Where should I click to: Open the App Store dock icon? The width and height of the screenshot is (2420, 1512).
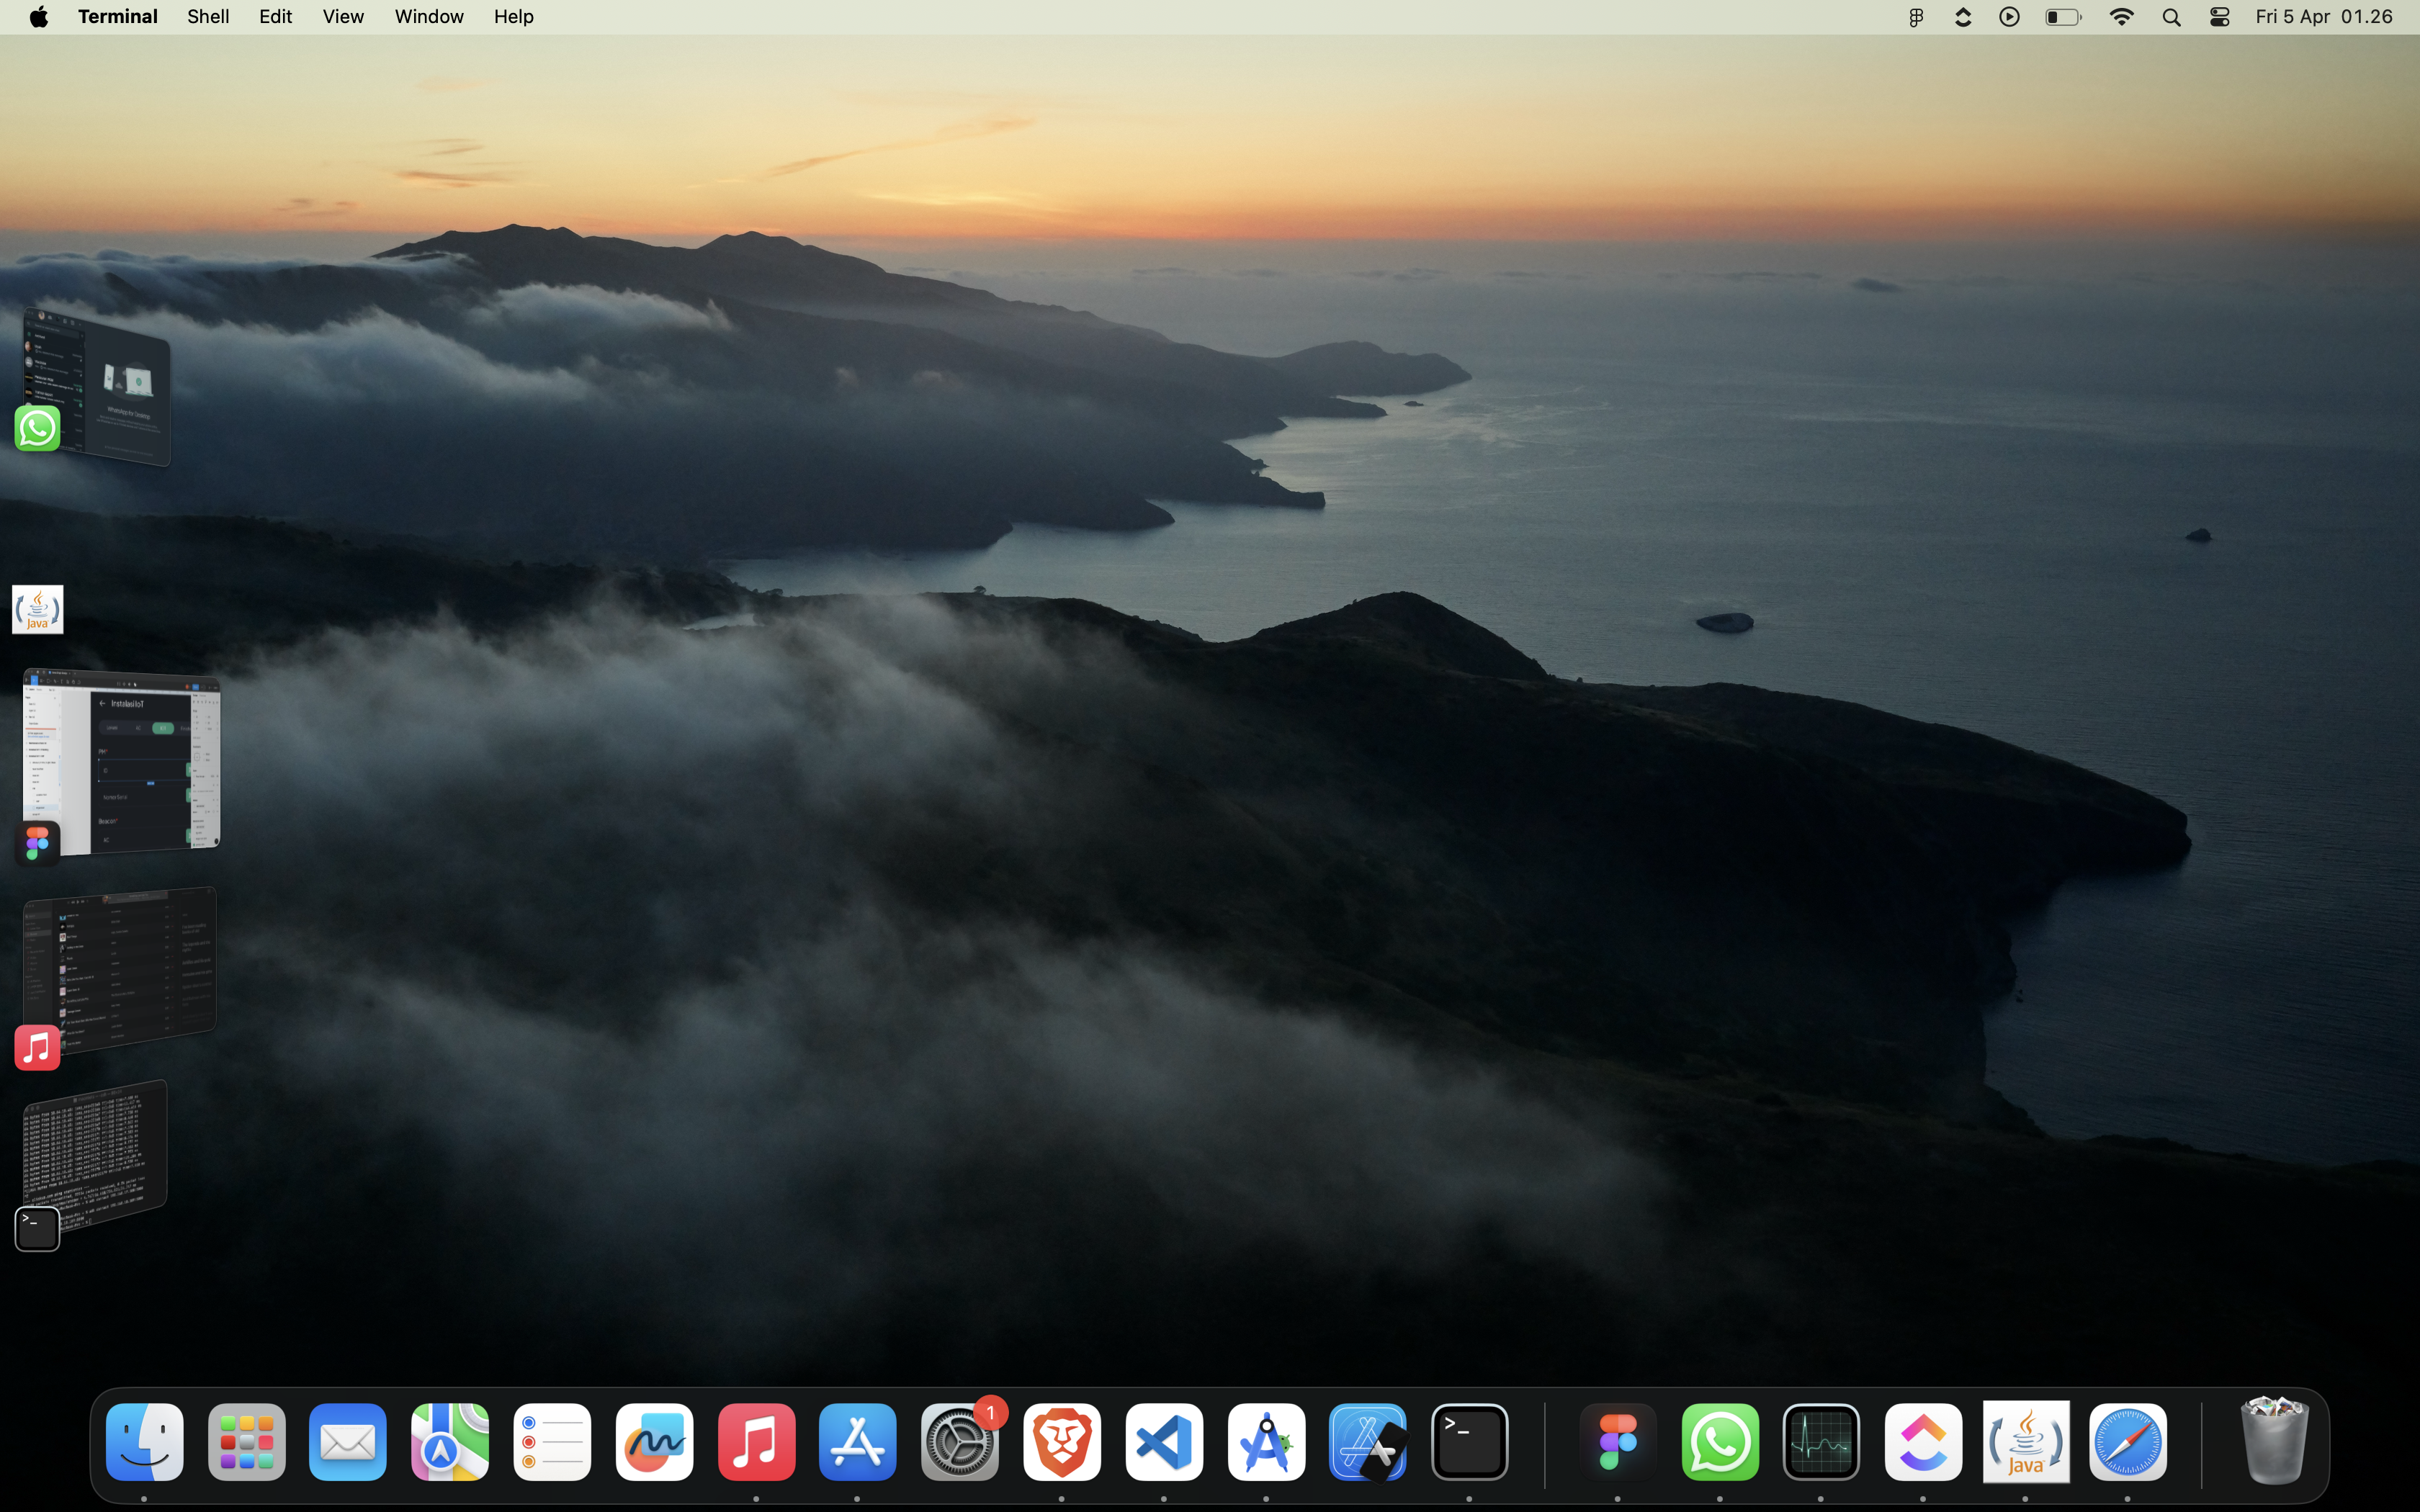[858, 1442]
